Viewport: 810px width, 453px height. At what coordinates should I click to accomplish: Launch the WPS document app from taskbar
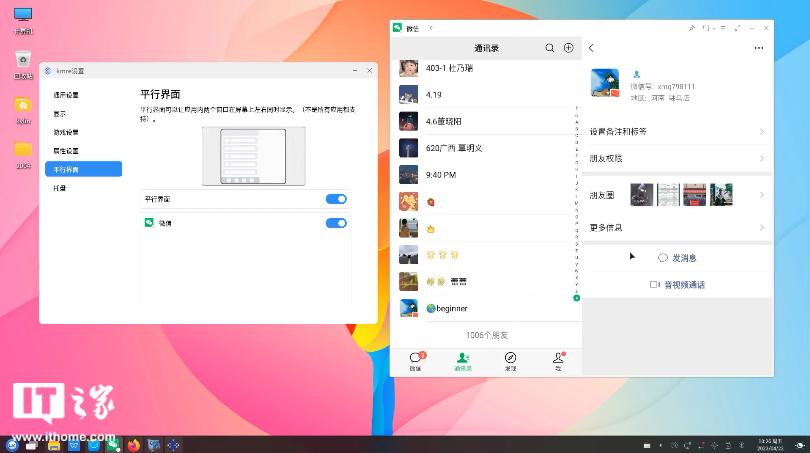pyautogui.click(x=74, y=445)
